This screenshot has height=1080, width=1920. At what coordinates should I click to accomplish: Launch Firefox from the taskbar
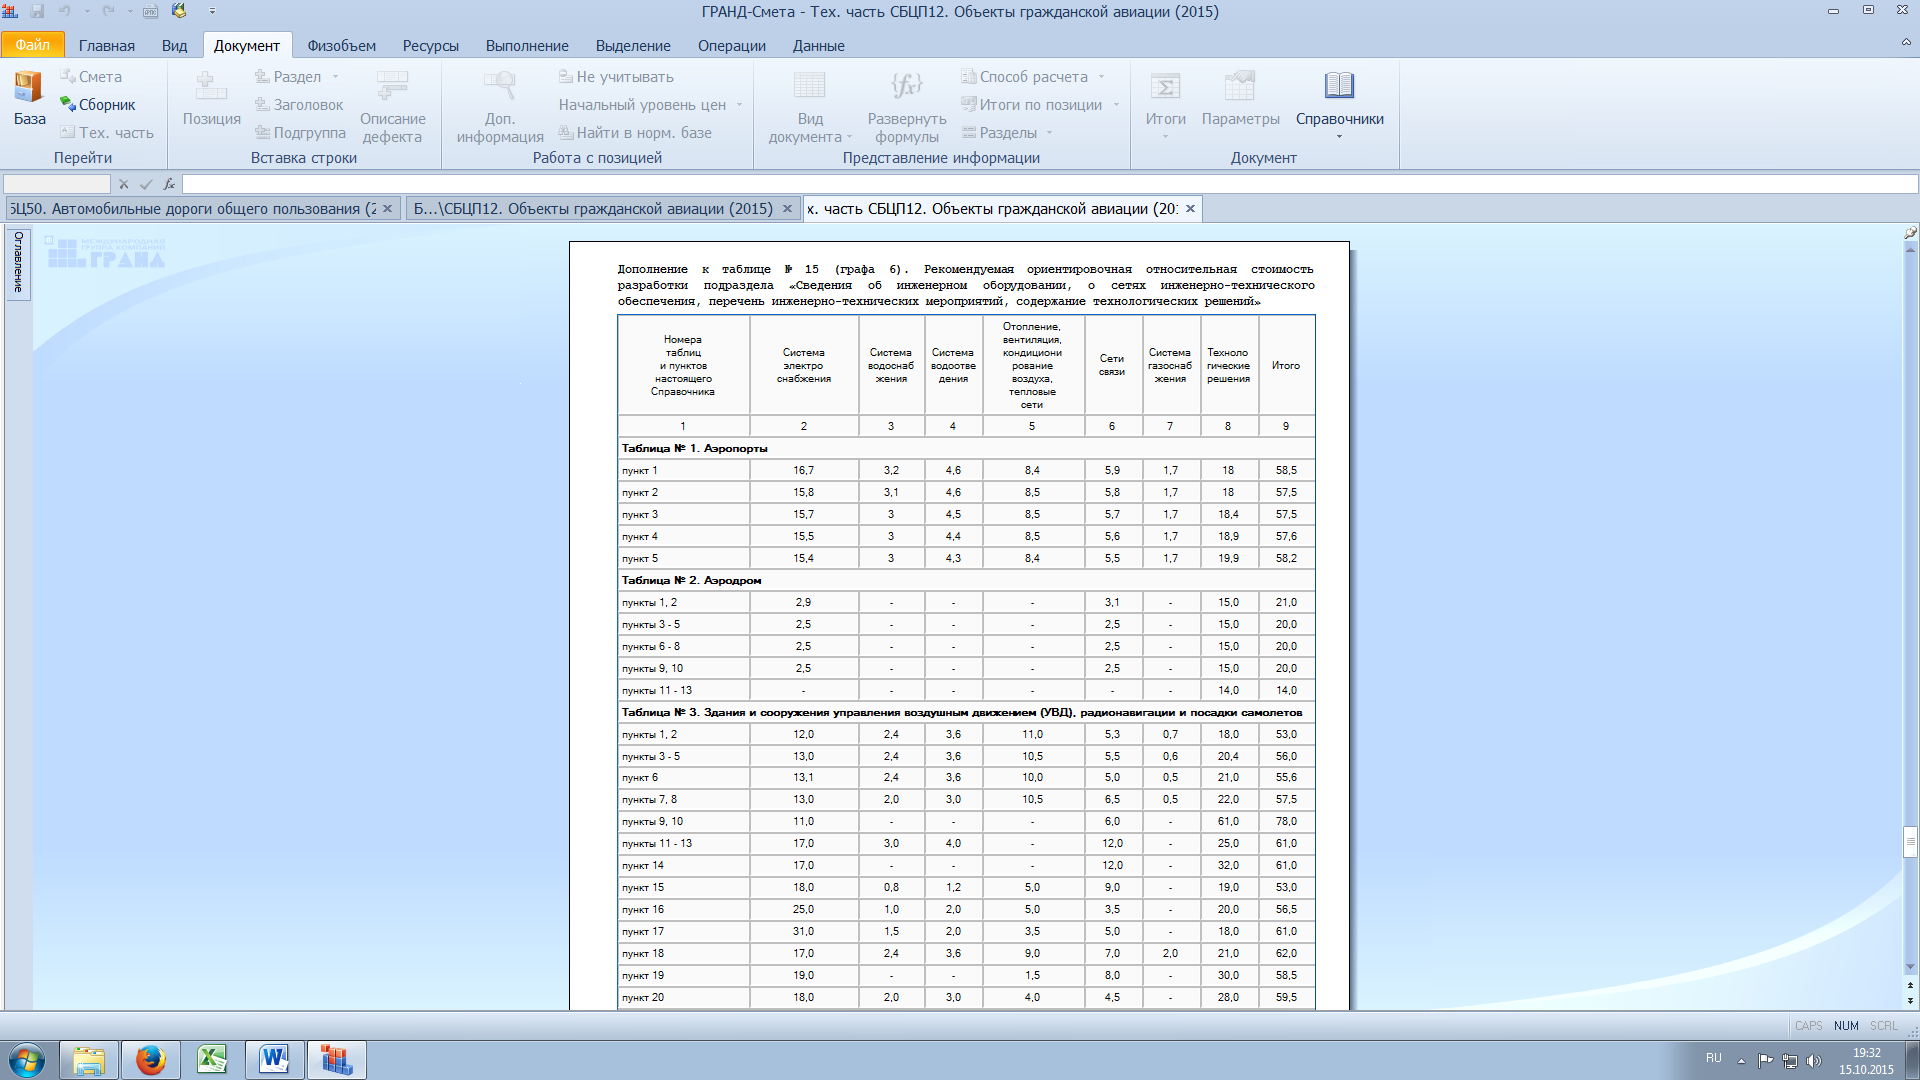coord(150,1059)
